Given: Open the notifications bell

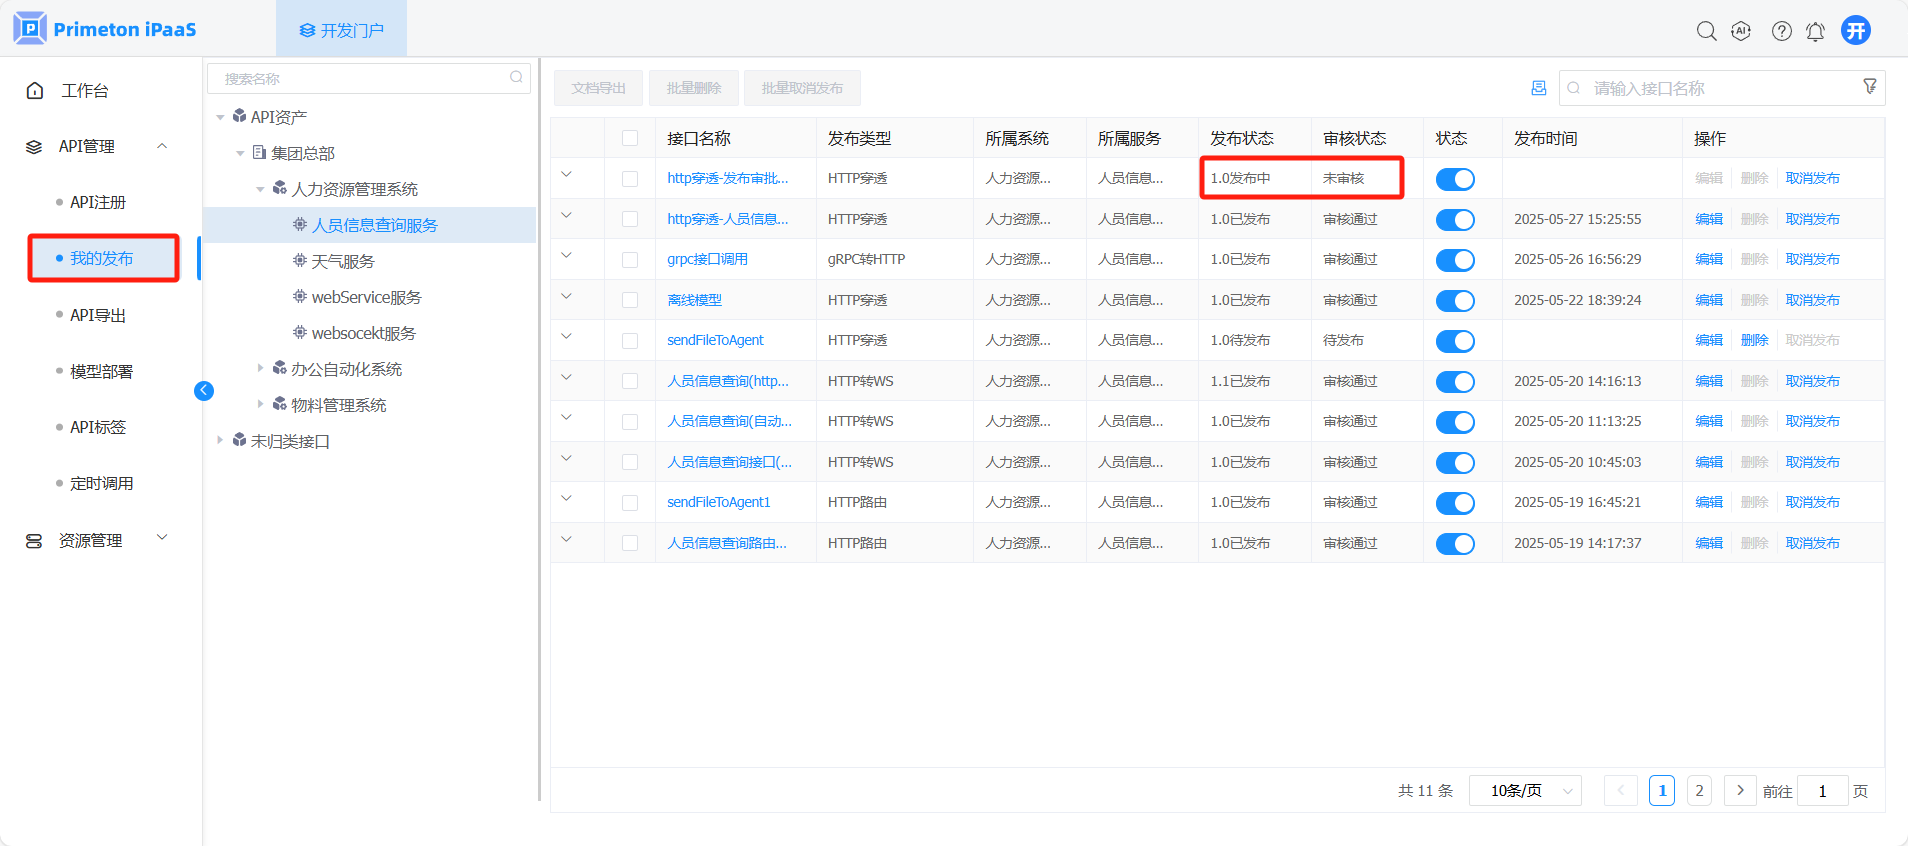Looking at the screenshot, I should tap(1815, 32).
